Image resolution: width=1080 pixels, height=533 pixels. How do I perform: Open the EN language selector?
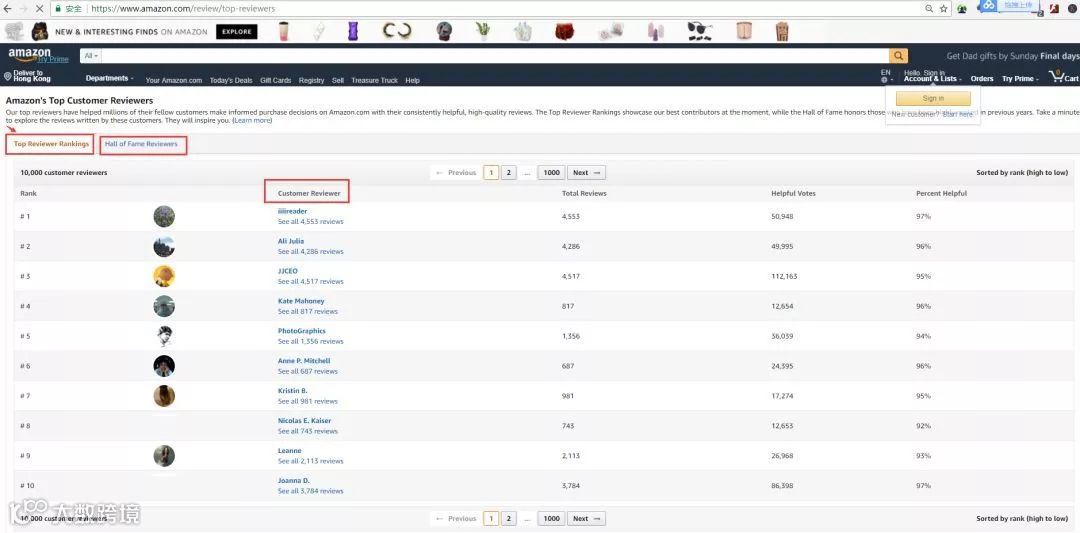[x=886, y=76]
